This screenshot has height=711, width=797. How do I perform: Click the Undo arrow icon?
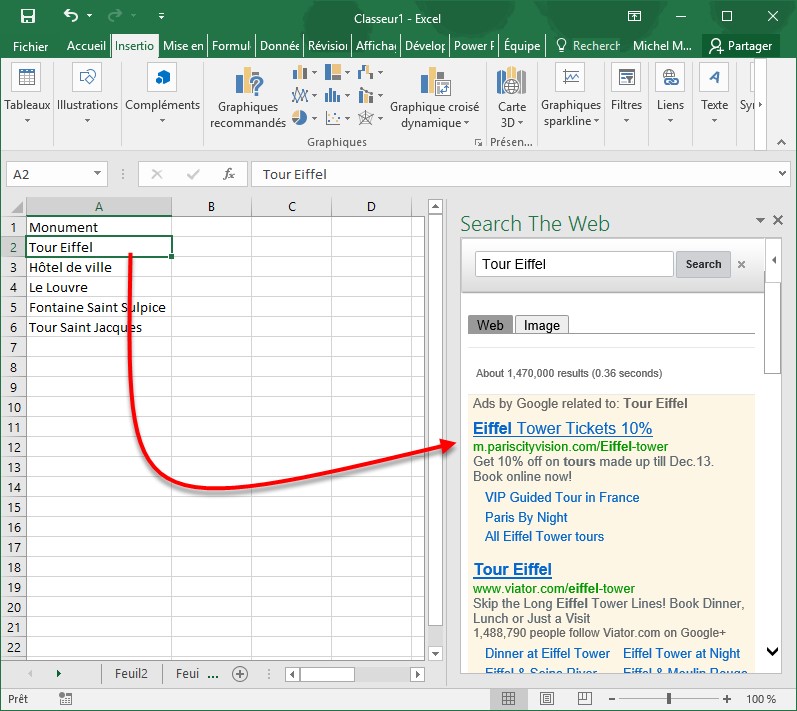pyautogui.click(x=71, y=16)
